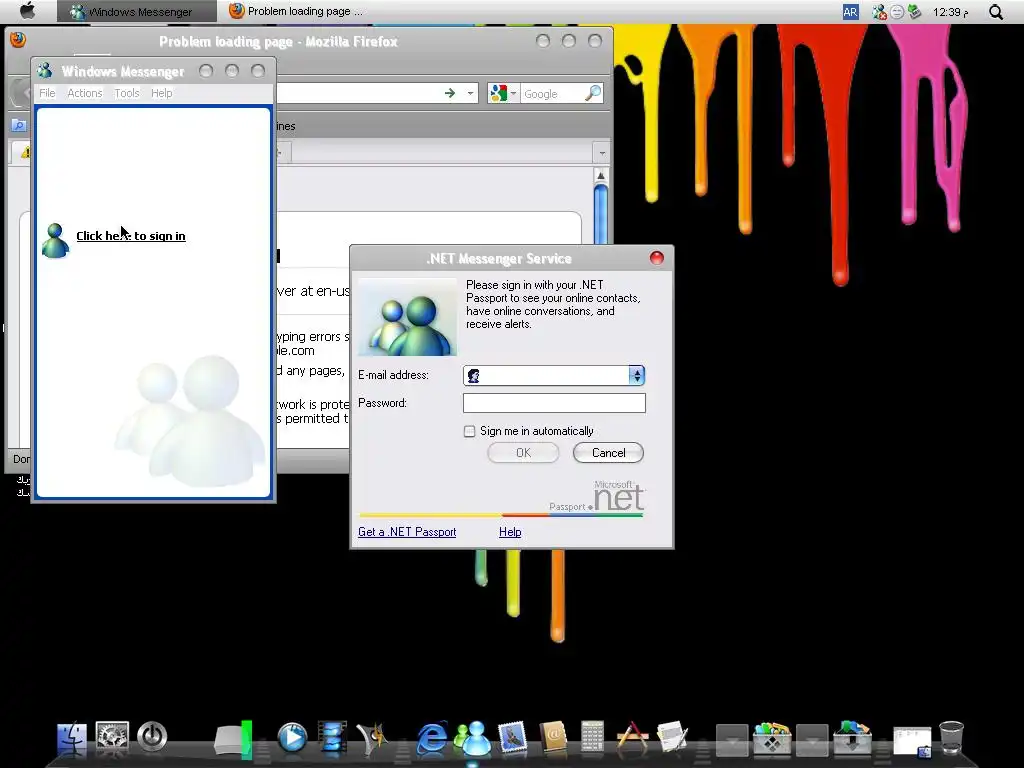This screenshot has width=1024, height=768.
Task: Open the Help menu in Messenger
Action: coord(161,93)
